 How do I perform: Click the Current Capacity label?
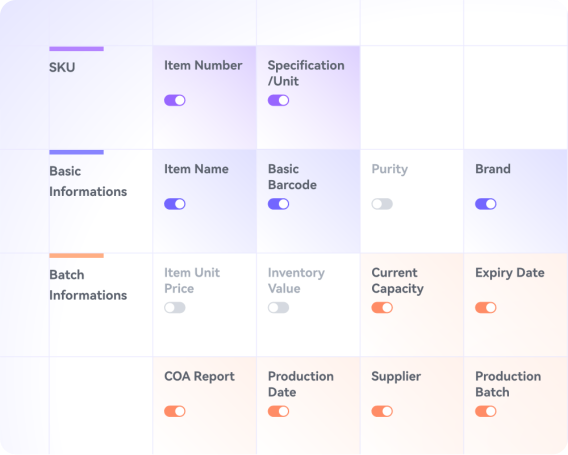[398, 280]
